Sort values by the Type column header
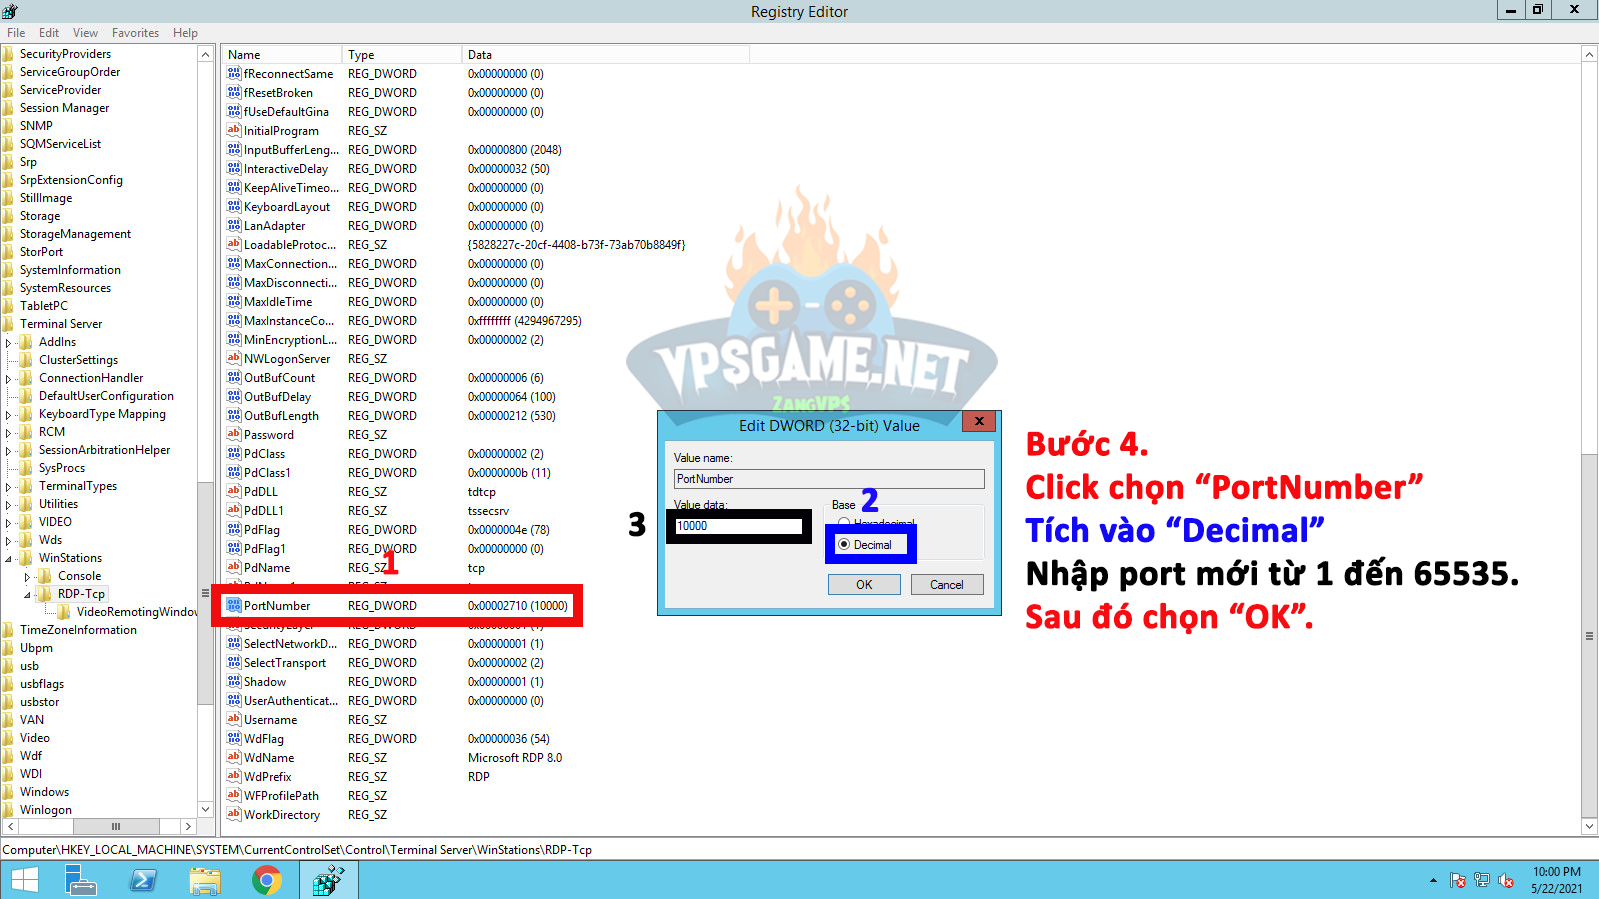 point(400,55)
